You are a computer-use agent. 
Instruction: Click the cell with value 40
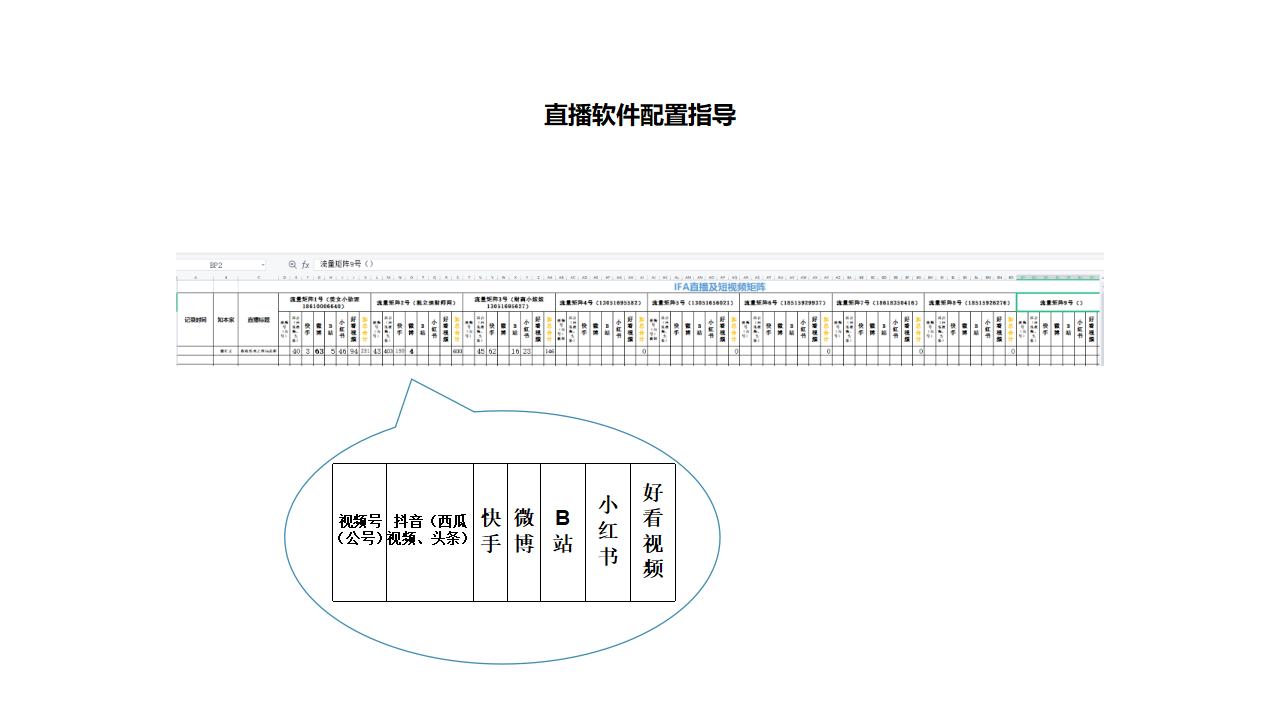[296, 352]
